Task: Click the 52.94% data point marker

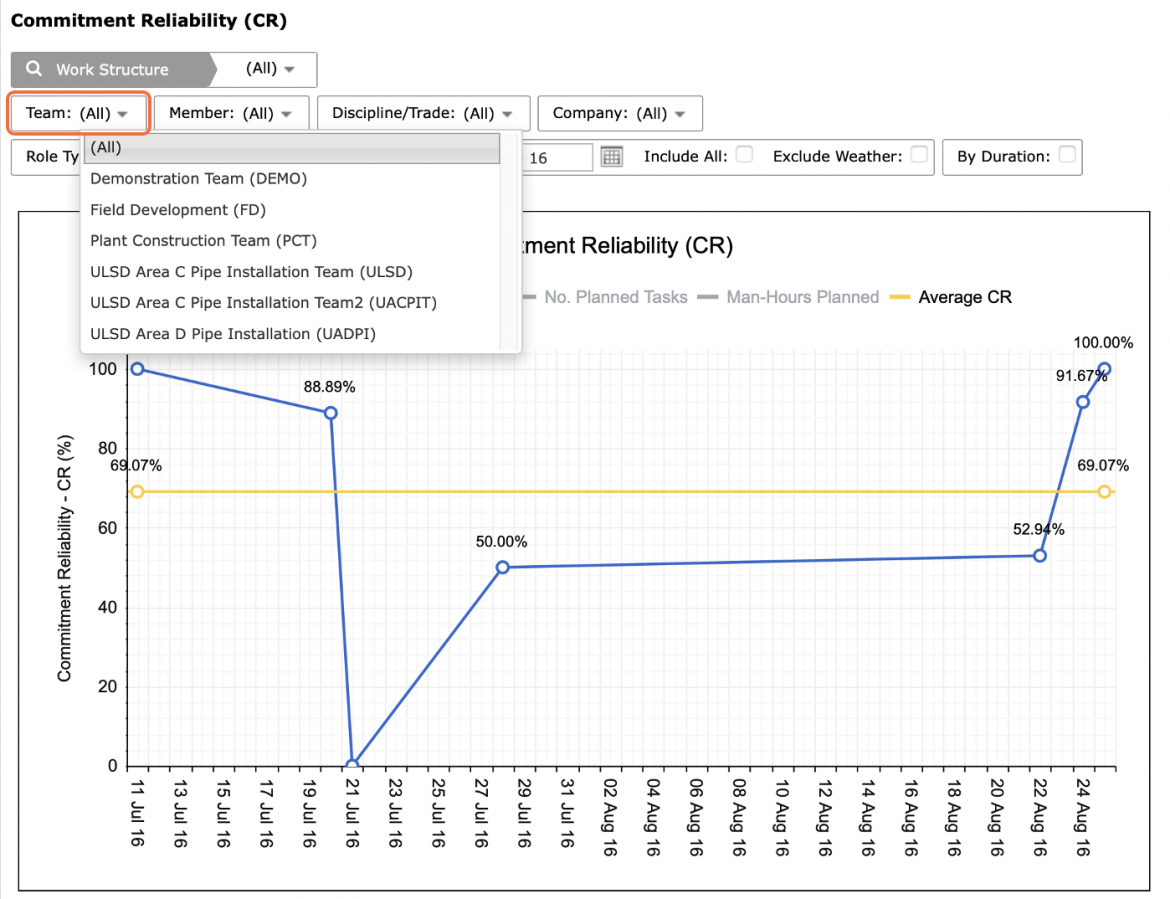Action: point(1039,555)
